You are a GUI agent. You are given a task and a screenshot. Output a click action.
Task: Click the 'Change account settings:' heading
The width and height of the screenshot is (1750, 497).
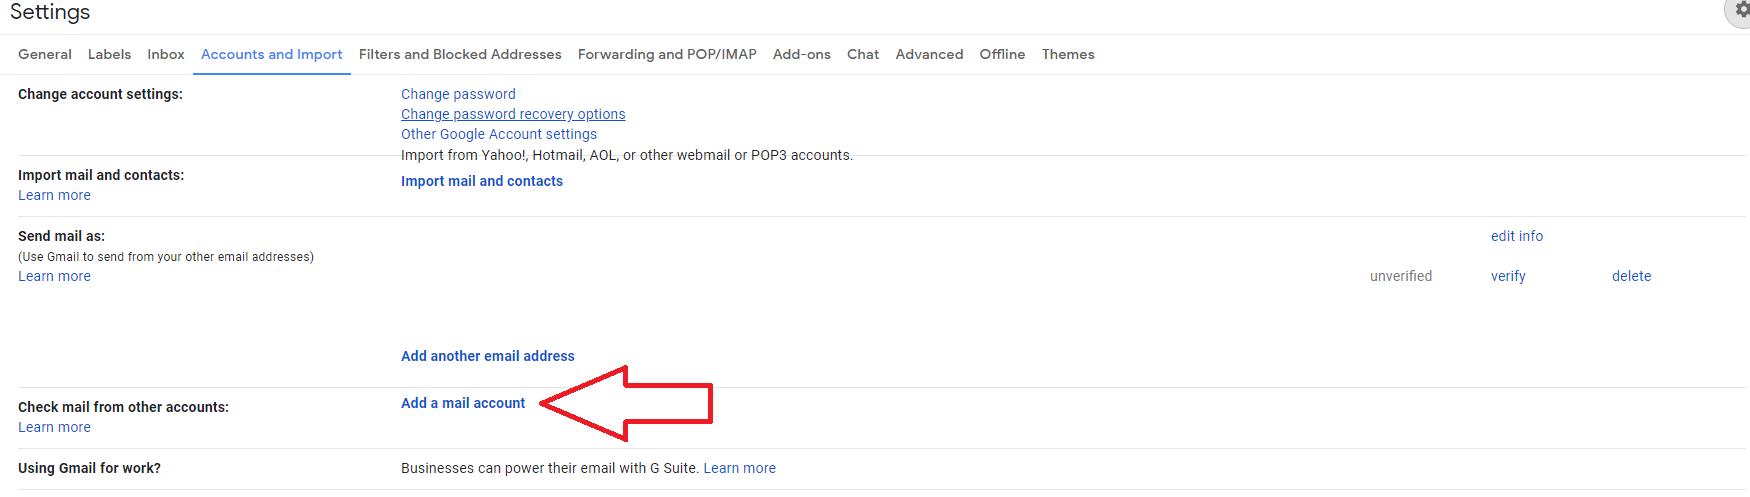(x=100, y=94)
